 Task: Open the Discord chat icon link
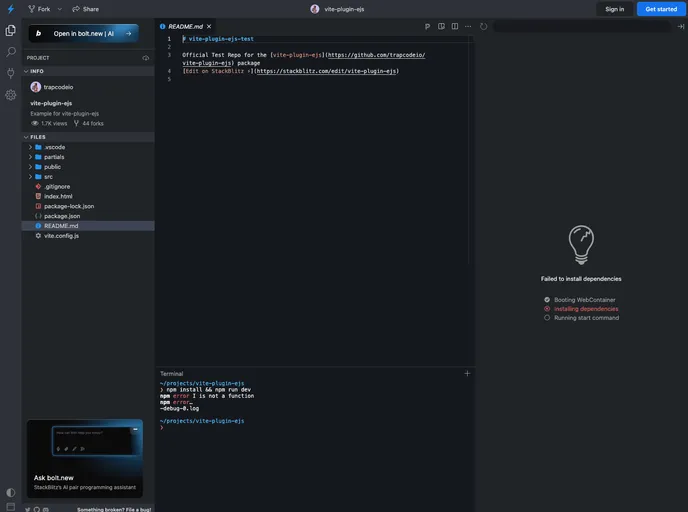coord(46,509)
